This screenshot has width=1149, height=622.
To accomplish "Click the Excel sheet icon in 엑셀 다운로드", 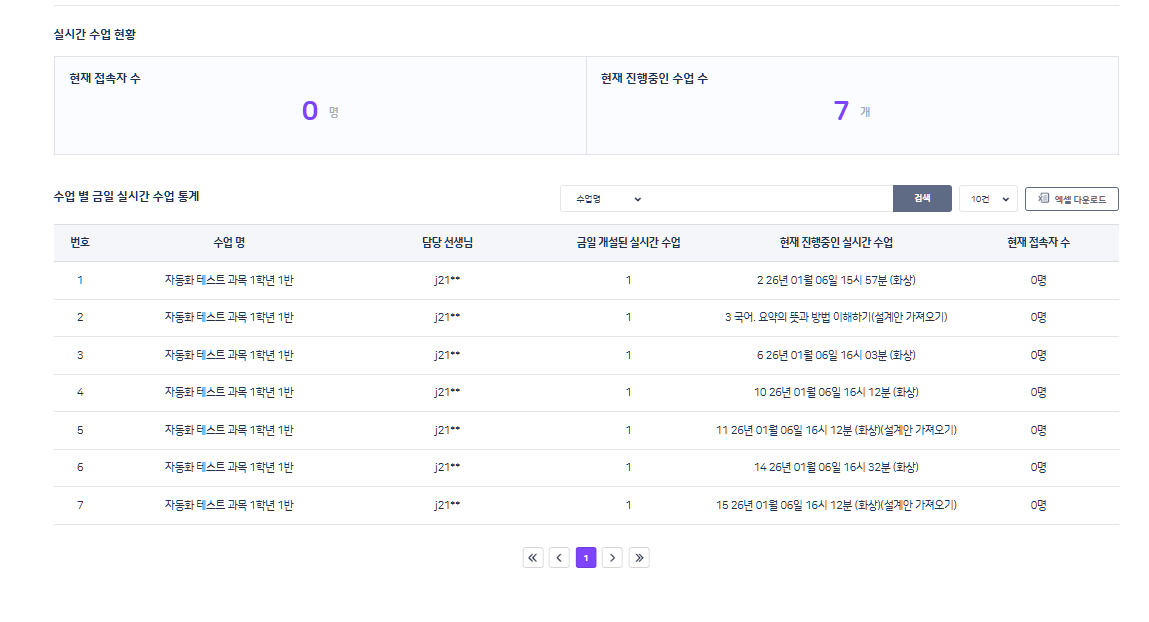I will click(x=1043, y=199).
